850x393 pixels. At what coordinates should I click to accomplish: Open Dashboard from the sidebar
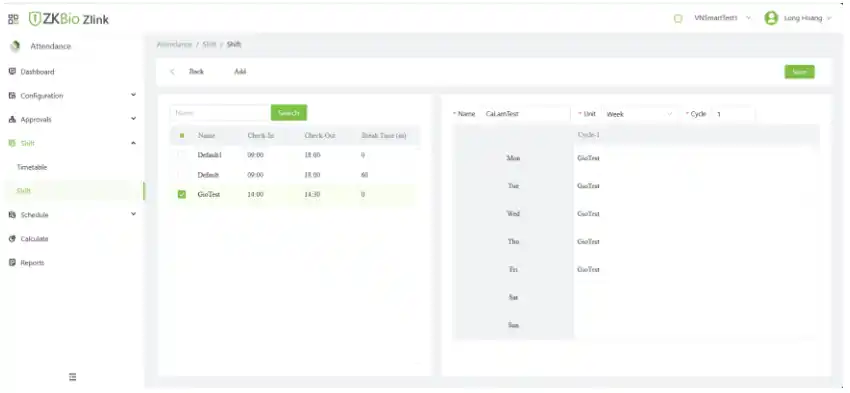click(x=37, y=72)
